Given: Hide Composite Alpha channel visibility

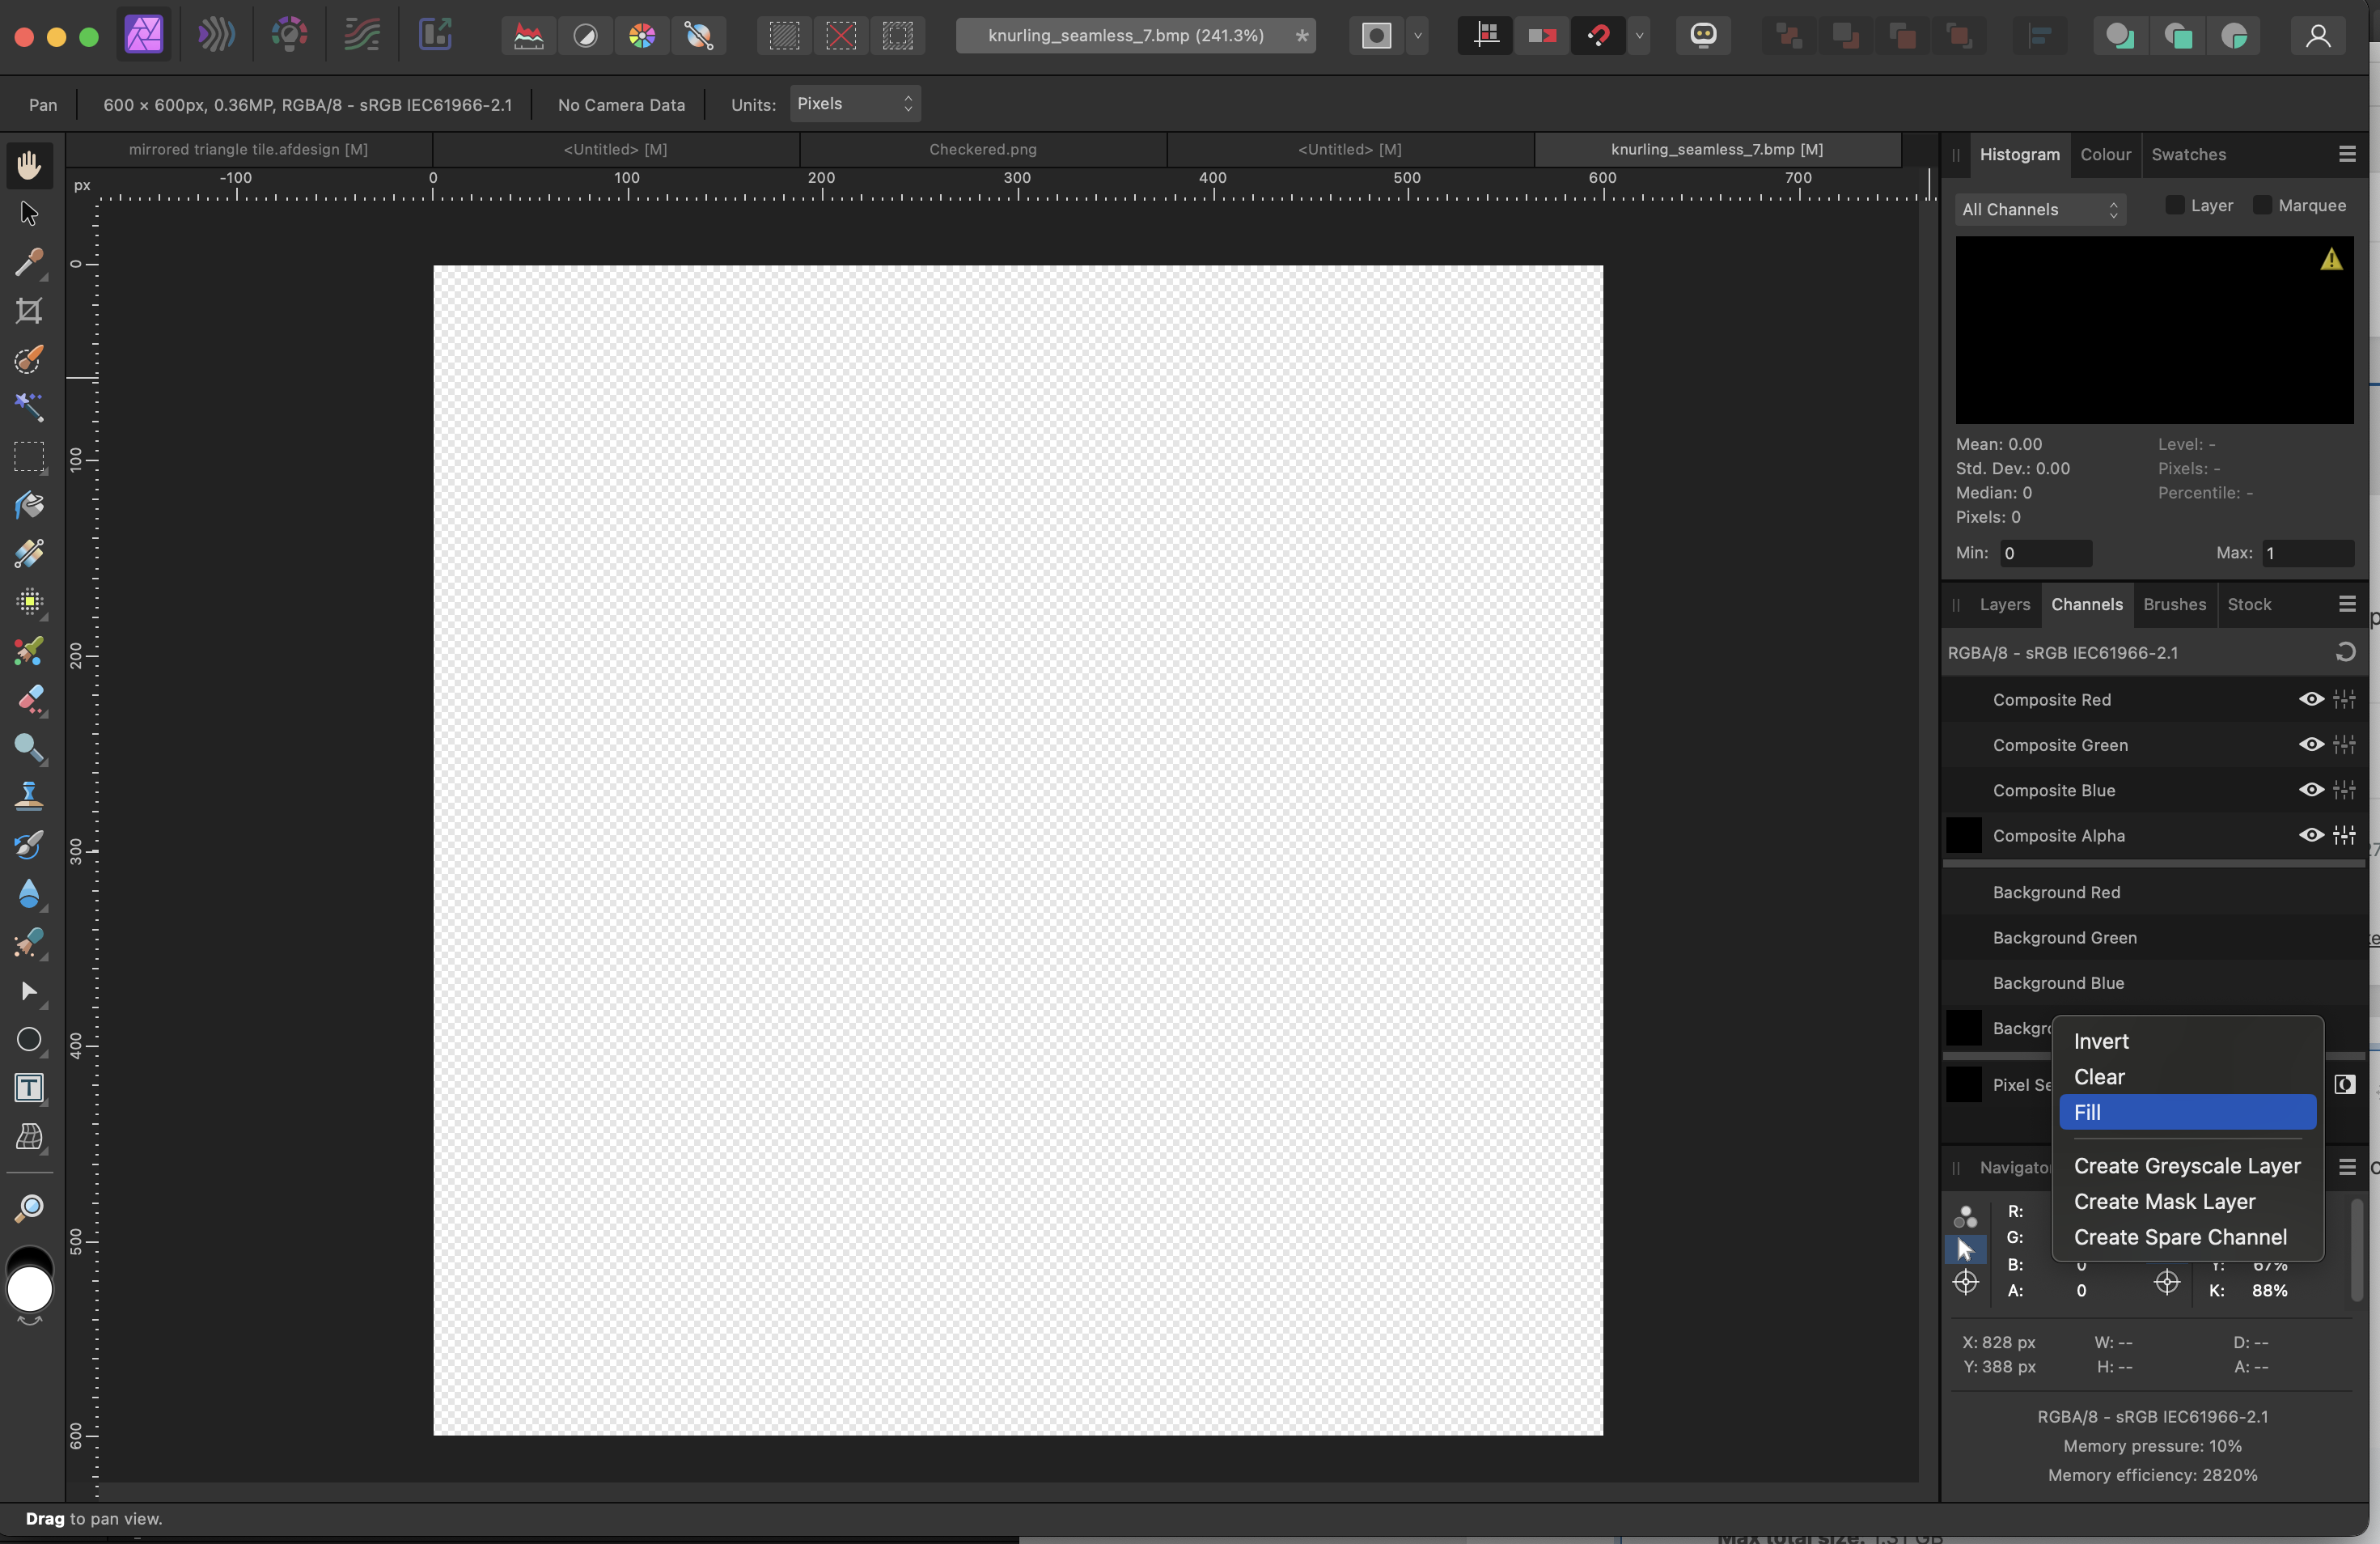Looking at the screenshot, I should [x=2310, y=835].
